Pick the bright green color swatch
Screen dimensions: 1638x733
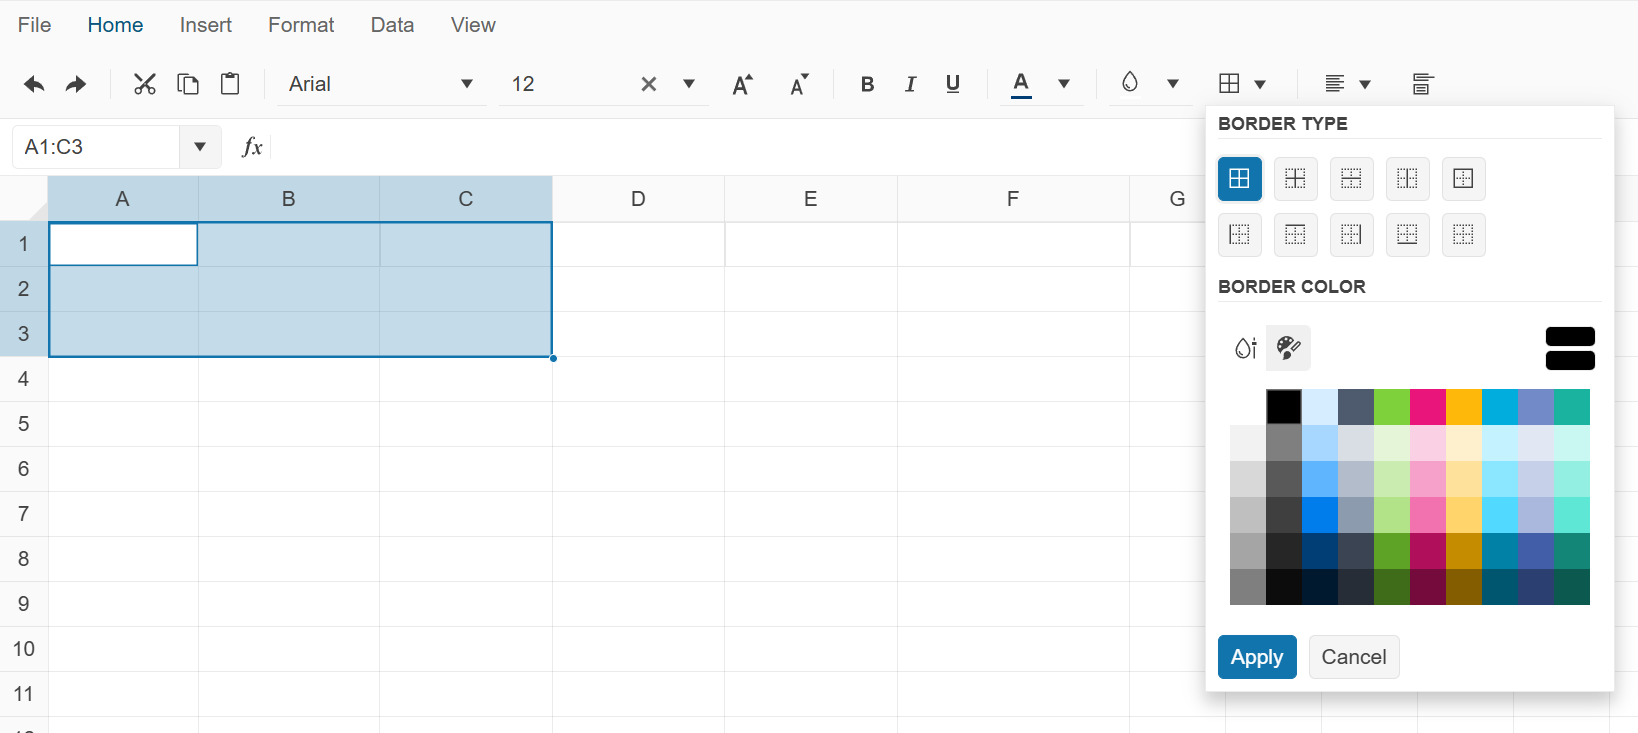click(1391, 407)
